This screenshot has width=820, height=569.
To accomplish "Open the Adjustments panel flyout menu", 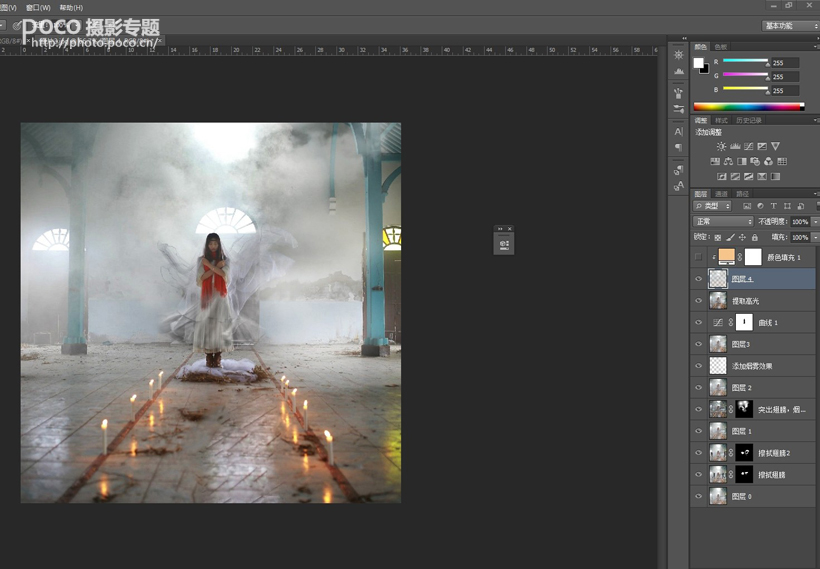I will pos(816,120).
